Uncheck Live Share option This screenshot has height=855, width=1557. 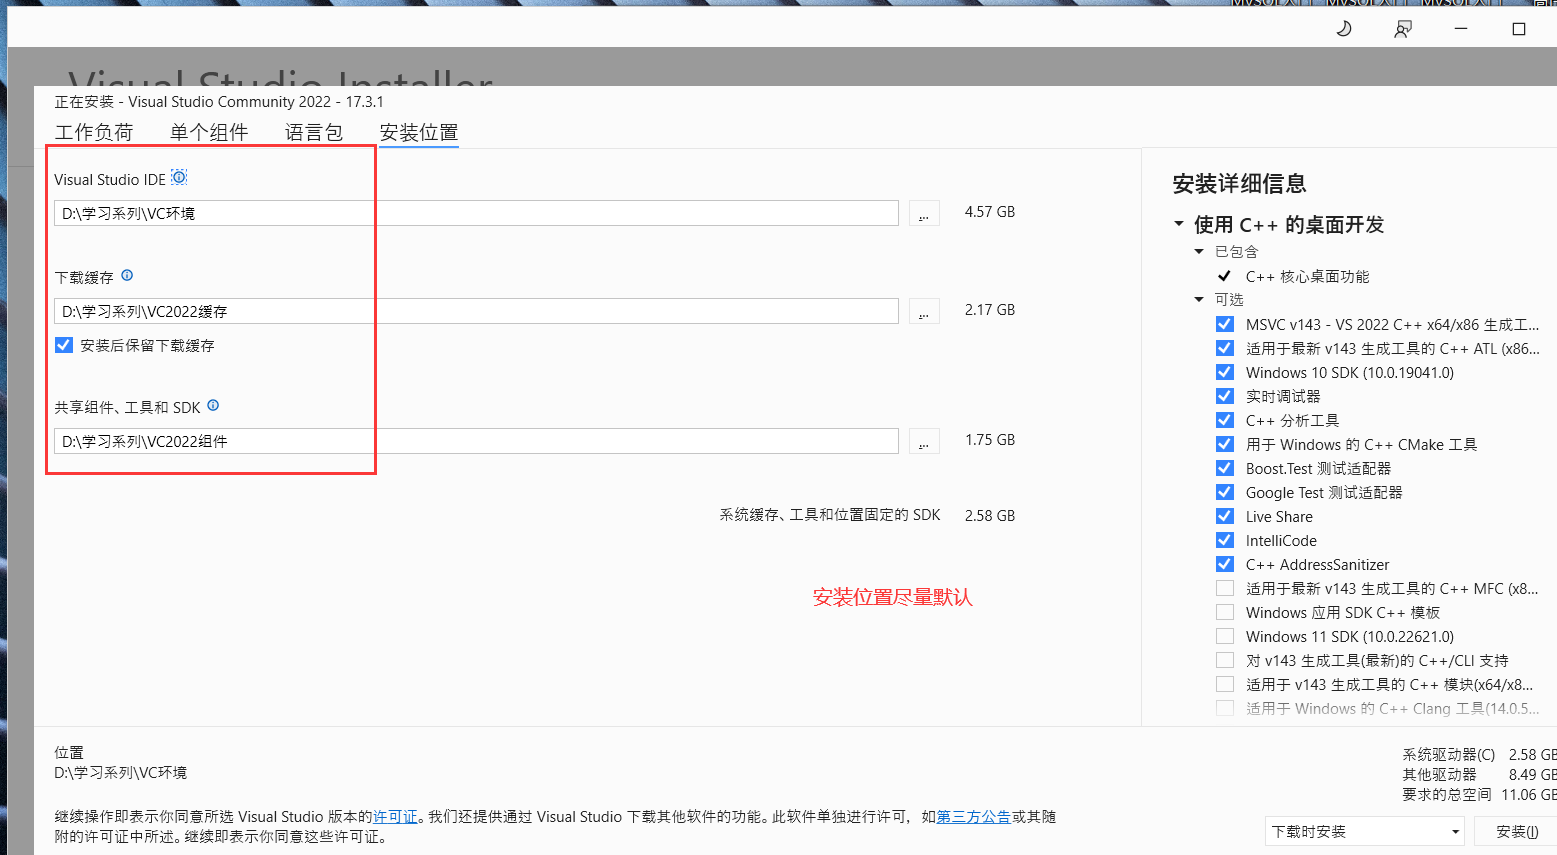[1225, 516]
